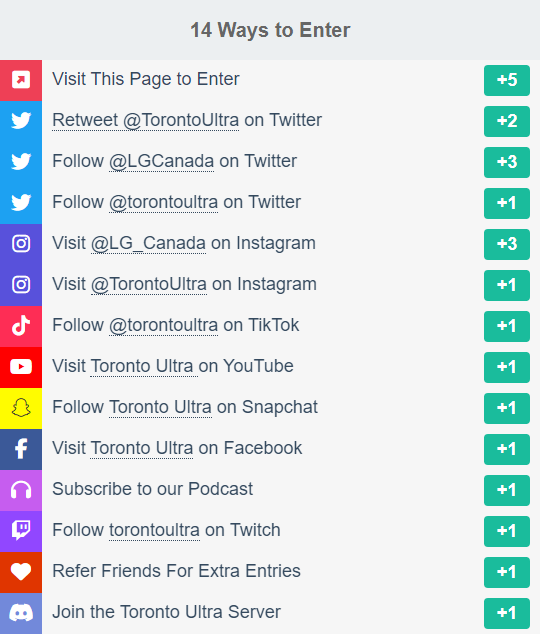Click the heart icon for referring friends
Screen dimensions: 540x634
21,572
